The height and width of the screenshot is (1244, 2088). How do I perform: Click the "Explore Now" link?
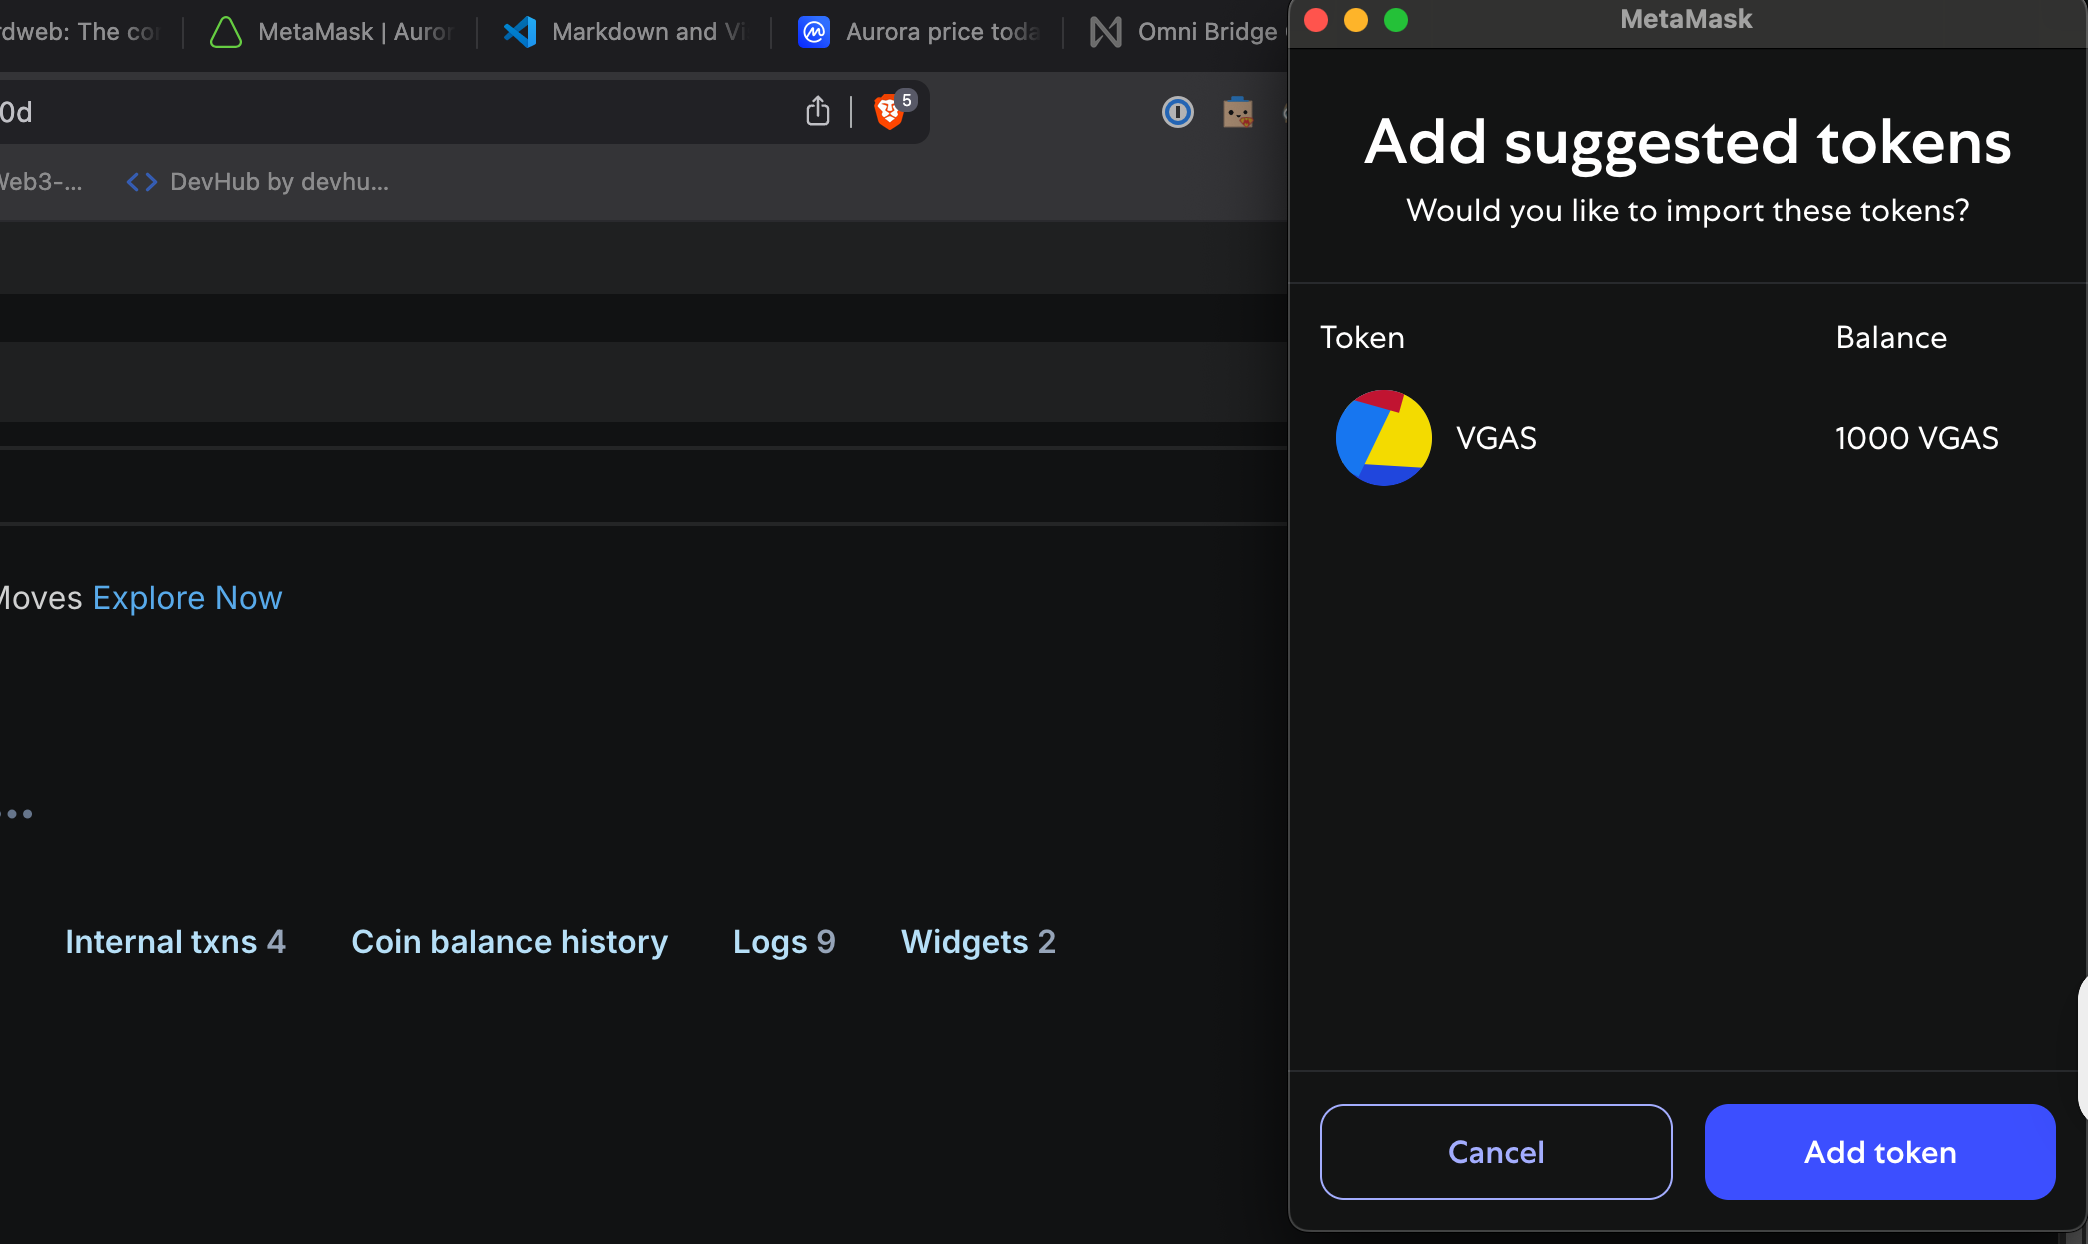[x=187, y=597]
